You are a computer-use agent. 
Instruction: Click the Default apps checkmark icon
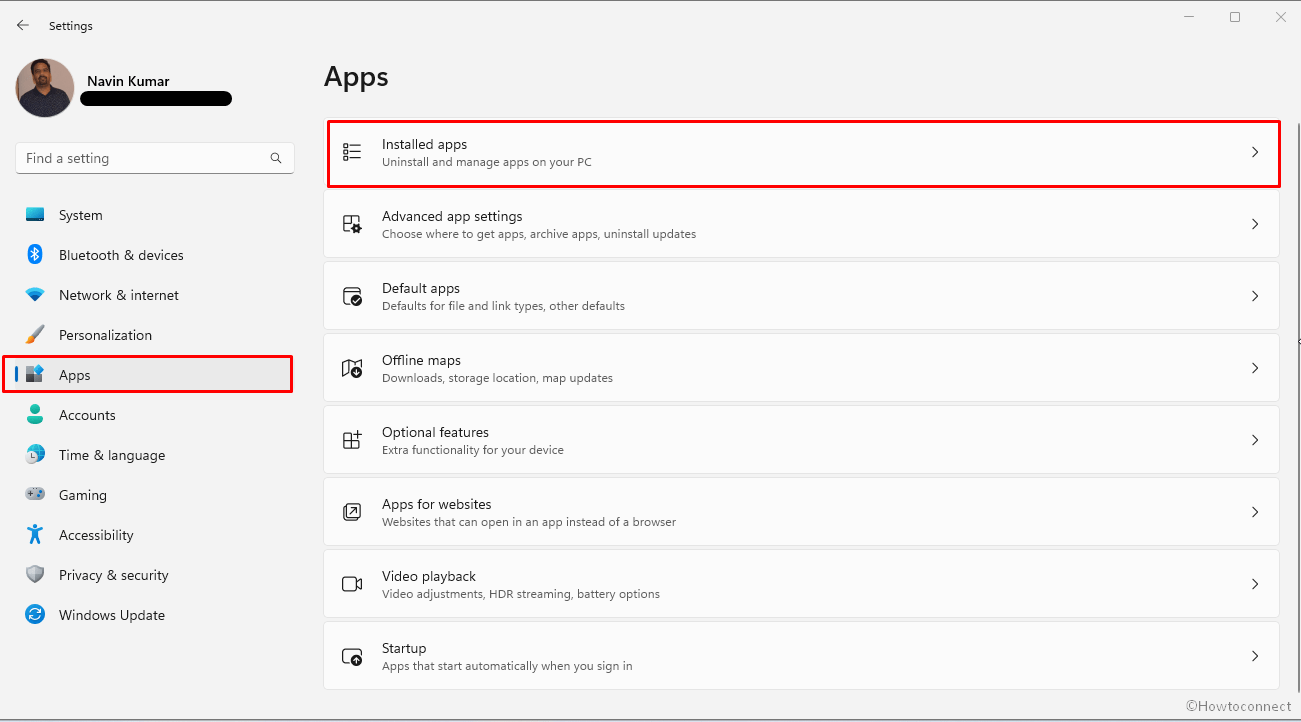click(x=352, y=296)
